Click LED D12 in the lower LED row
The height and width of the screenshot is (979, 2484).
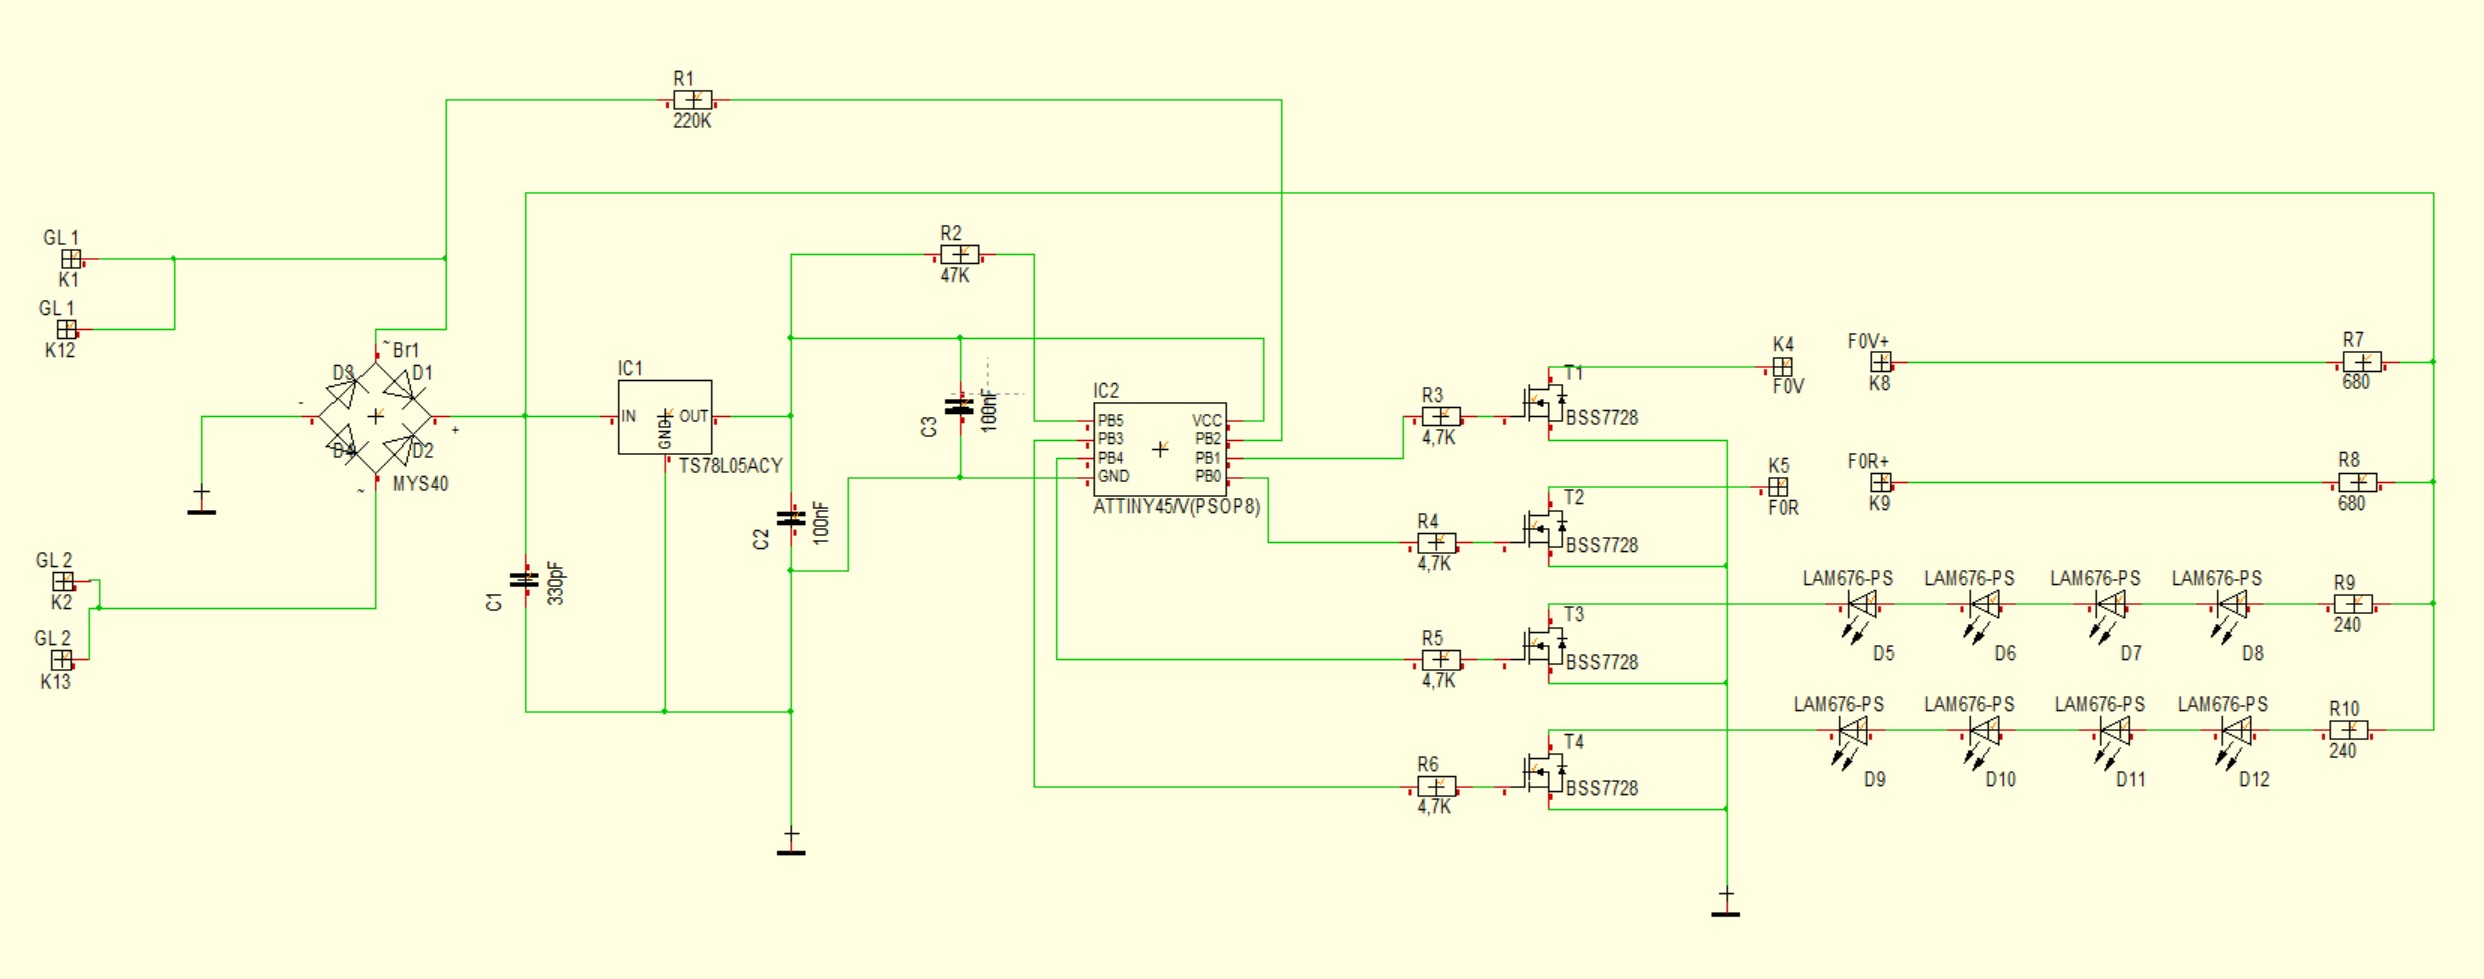tap(2236, 731)
